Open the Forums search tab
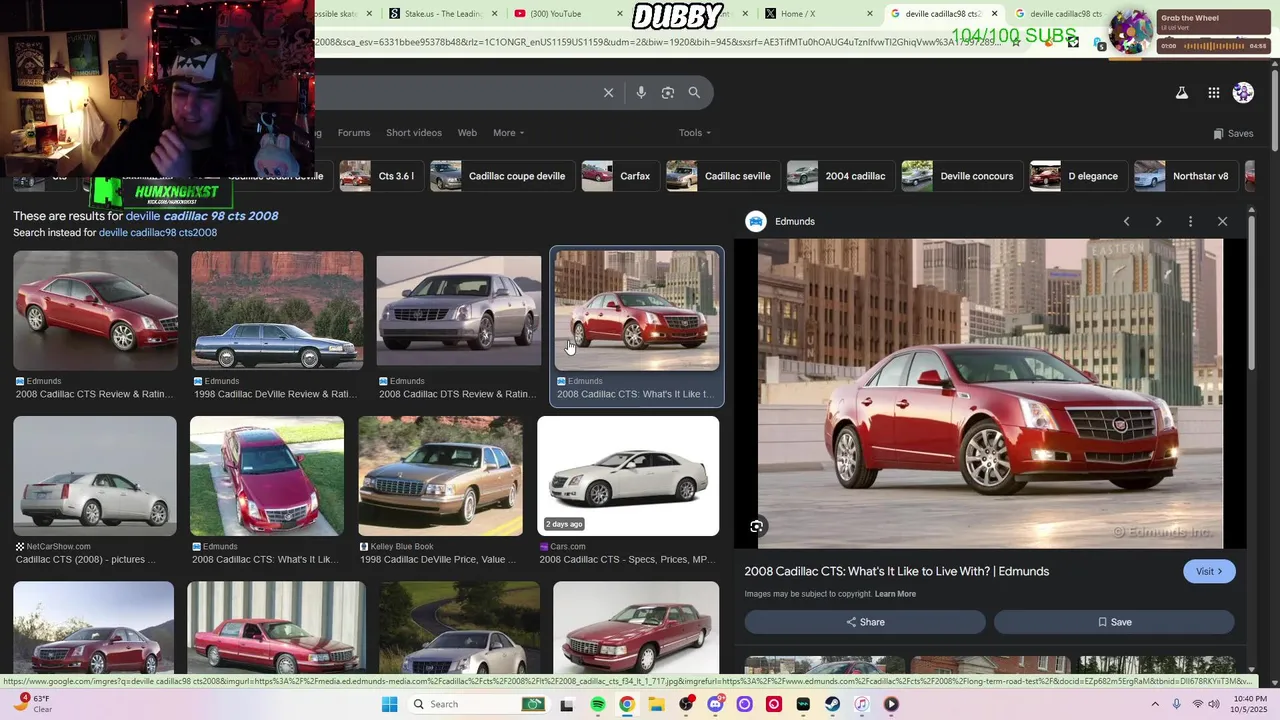Viewport: 1280px width, 720px height. point(354,133)
